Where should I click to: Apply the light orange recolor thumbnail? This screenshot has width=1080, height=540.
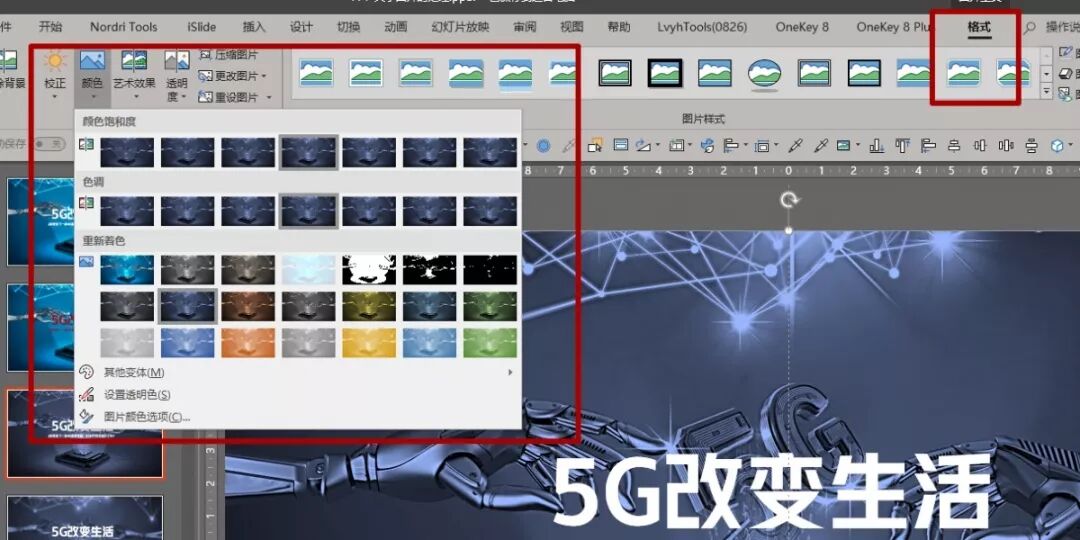point(248,343)
